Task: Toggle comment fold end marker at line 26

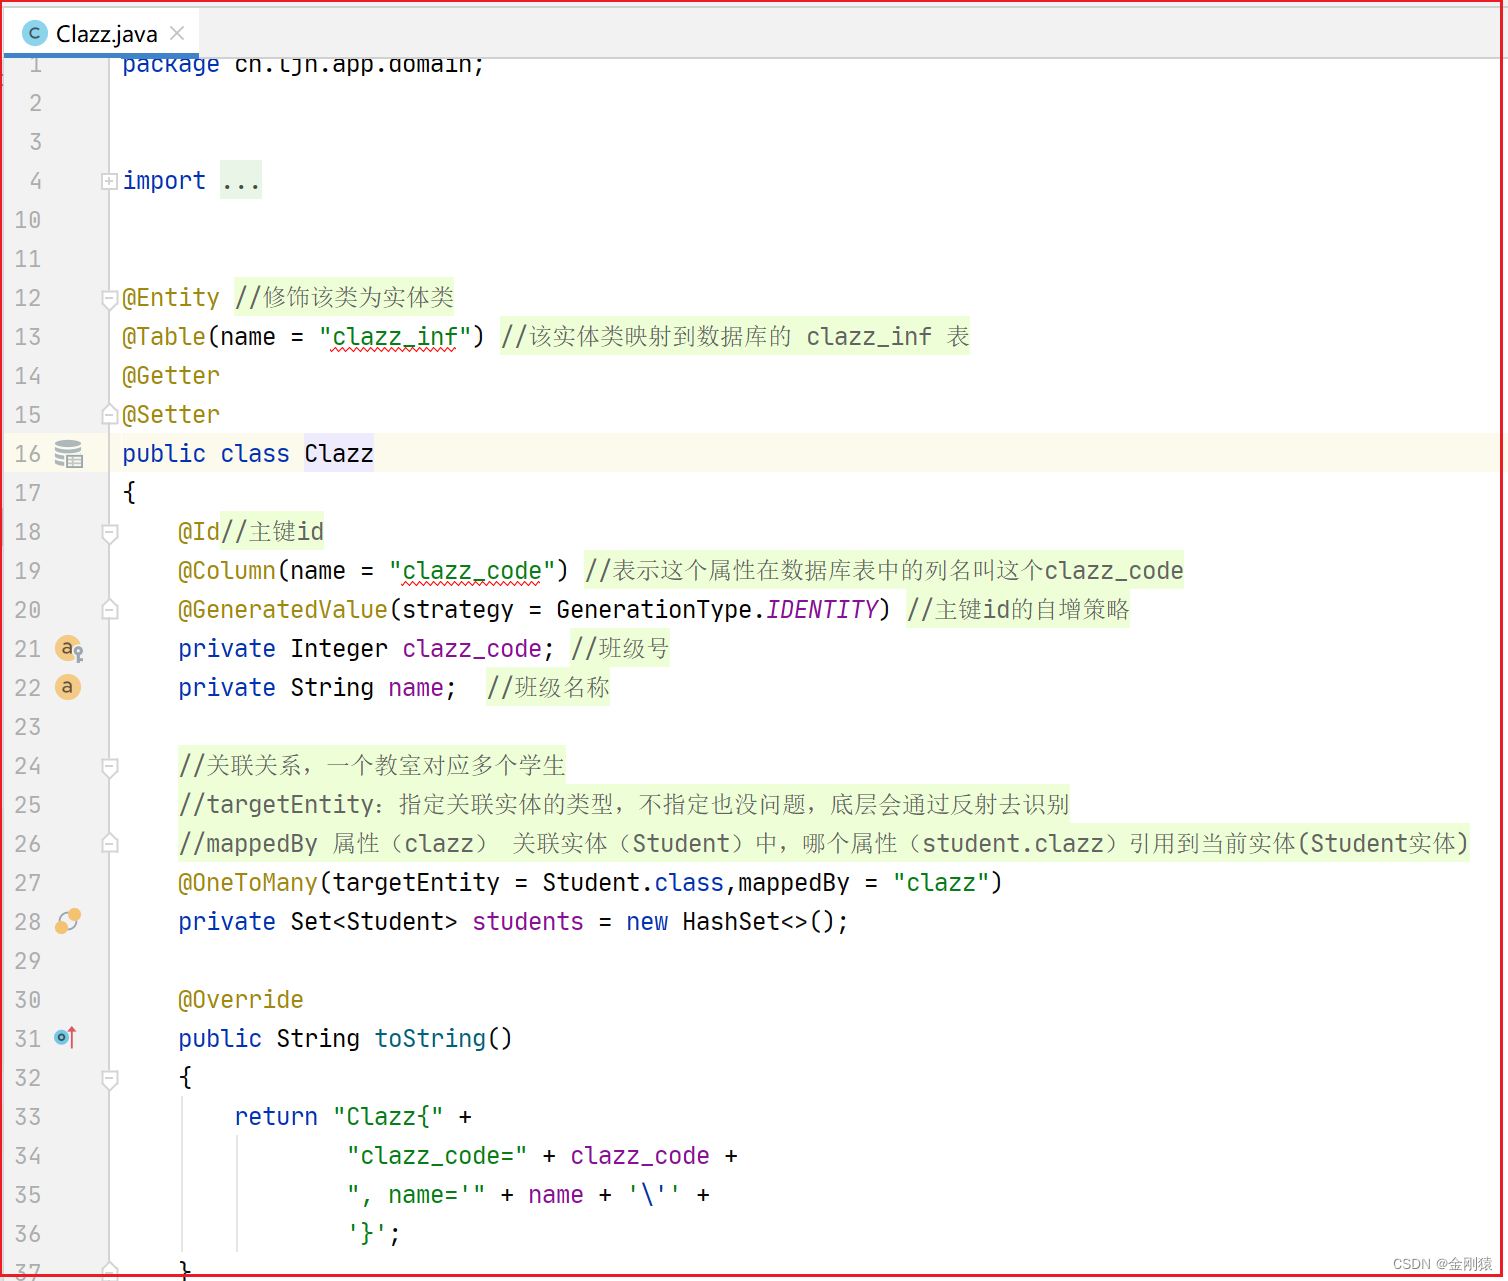Action: pos(110,843)
